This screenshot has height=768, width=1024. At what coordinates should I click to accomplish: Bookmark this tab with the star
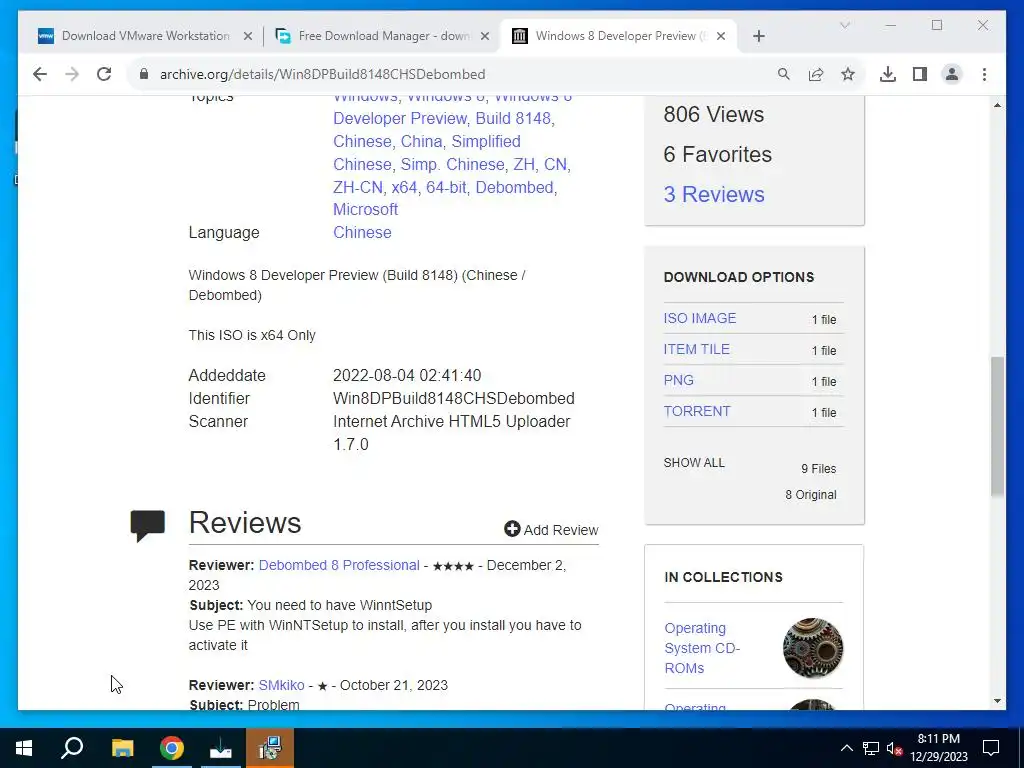pos(848,74)
